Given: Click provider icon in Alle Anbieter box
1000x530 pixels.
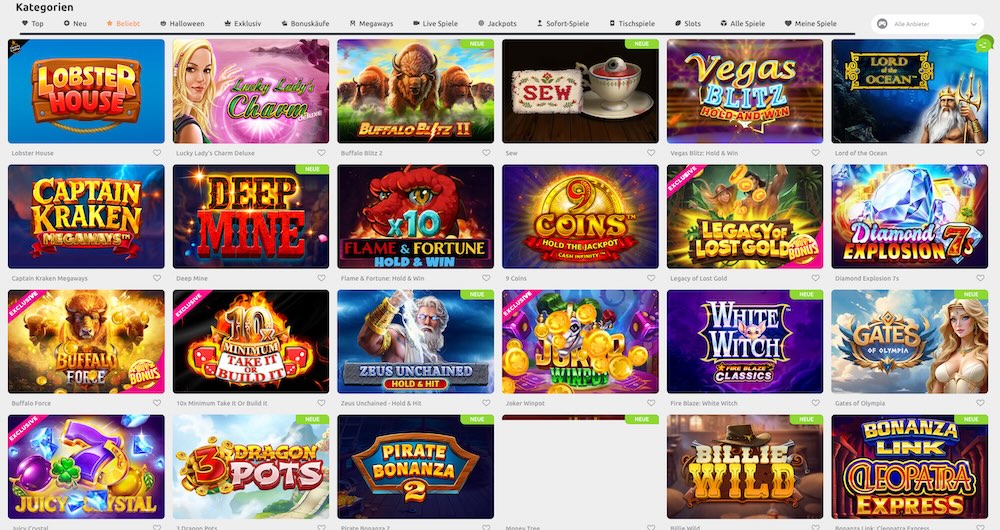Looking at the screenshot, I should [883, 24].
